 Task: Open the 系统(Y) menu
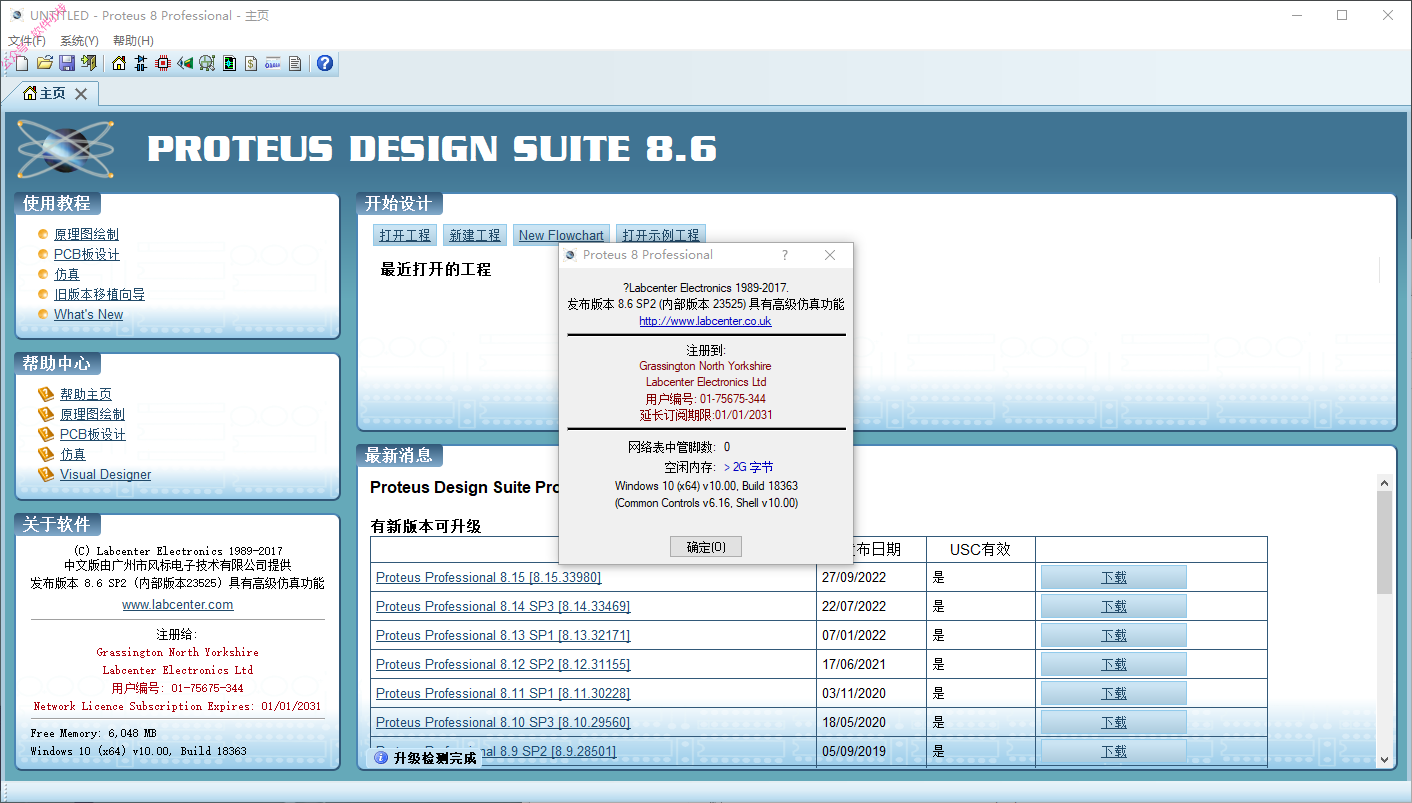coord(80,41)
